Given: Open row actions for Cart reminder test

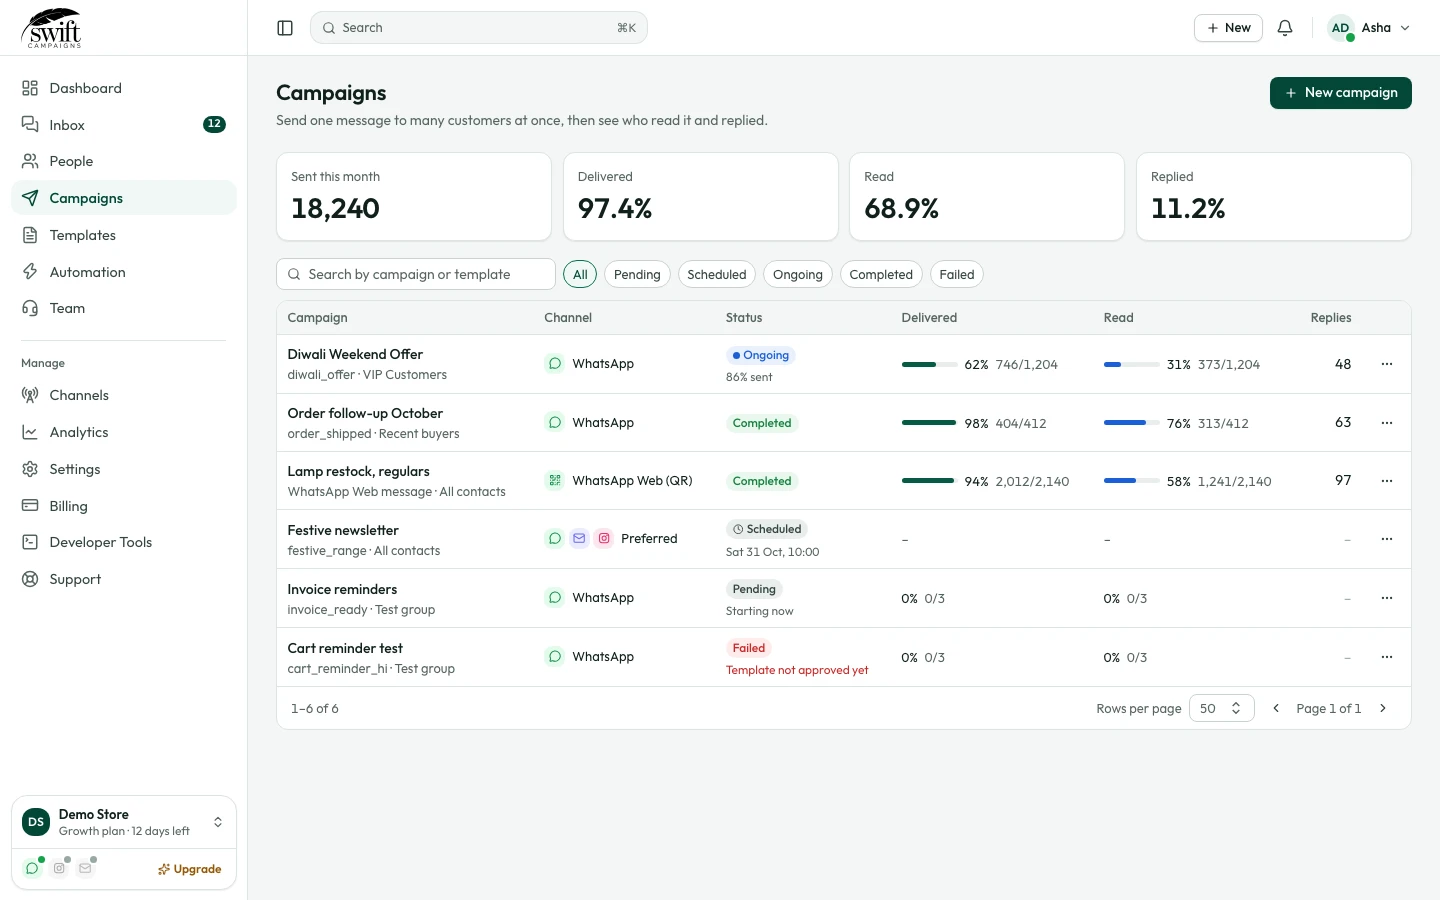Looking at the screenshot, I should pos(1387,657).
